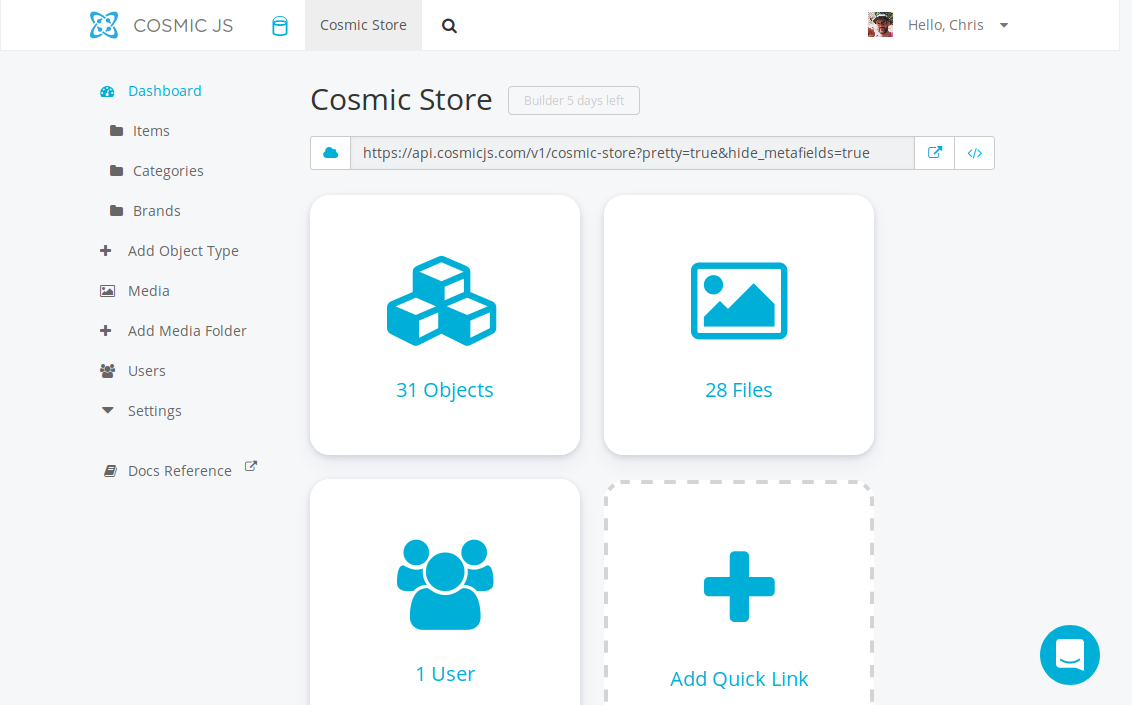Click Chris's profile avatar
This screenshot has width=1132, height=705.
[x=880, y=25]
